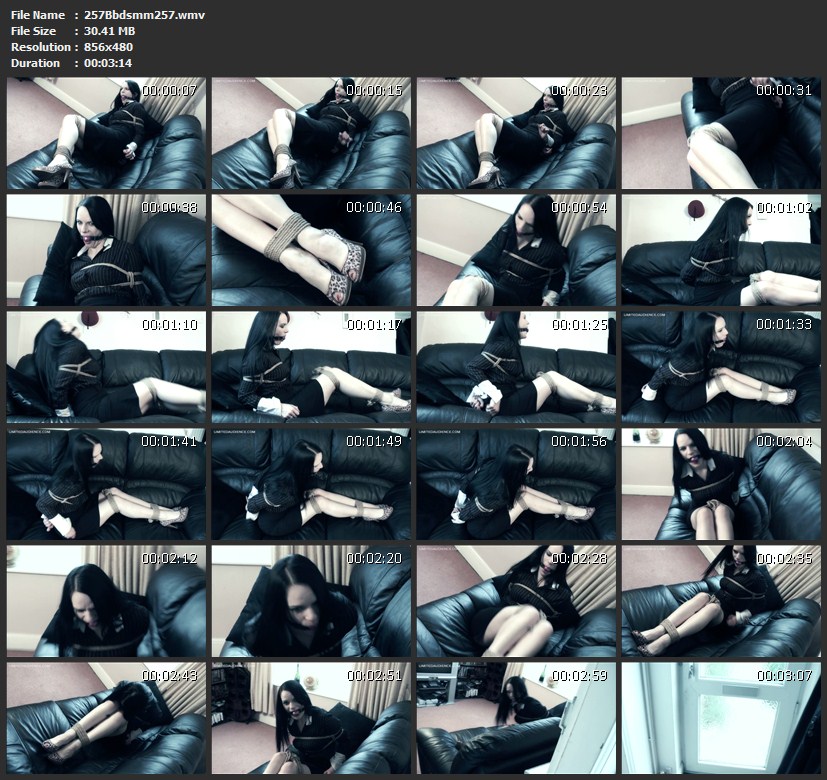Image resolution: width=827 pixels, height=780 pixels.
Task: Click the thumbnail stamped 00:02:43
Action: 106,718
